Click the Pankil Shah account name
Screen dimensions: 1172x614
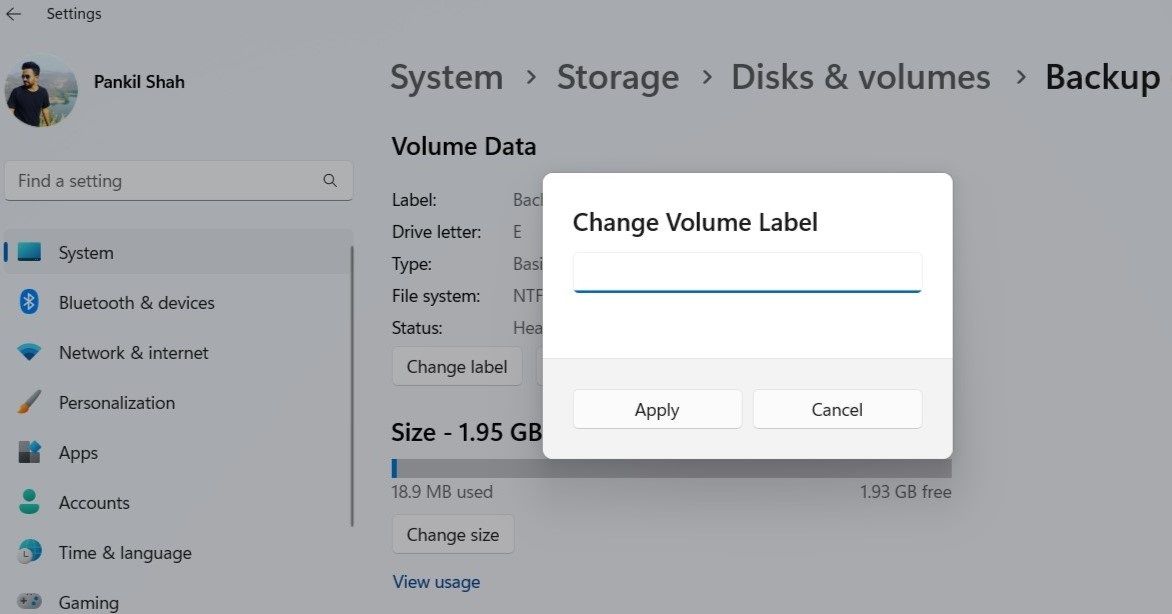point(139,82)
